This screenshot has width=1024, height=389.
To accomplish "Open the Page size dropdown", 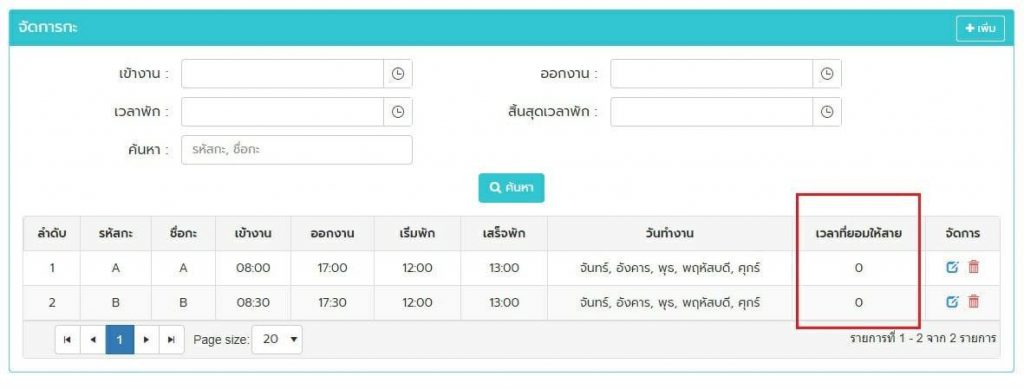I will (x=277, y=339).
